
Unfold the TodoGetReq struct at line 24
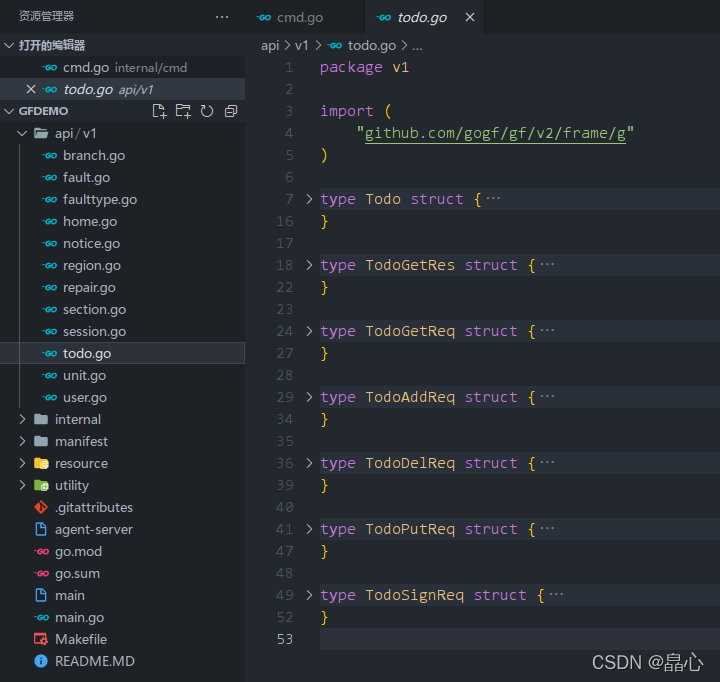pyautogui.click(x=309, y=331)
